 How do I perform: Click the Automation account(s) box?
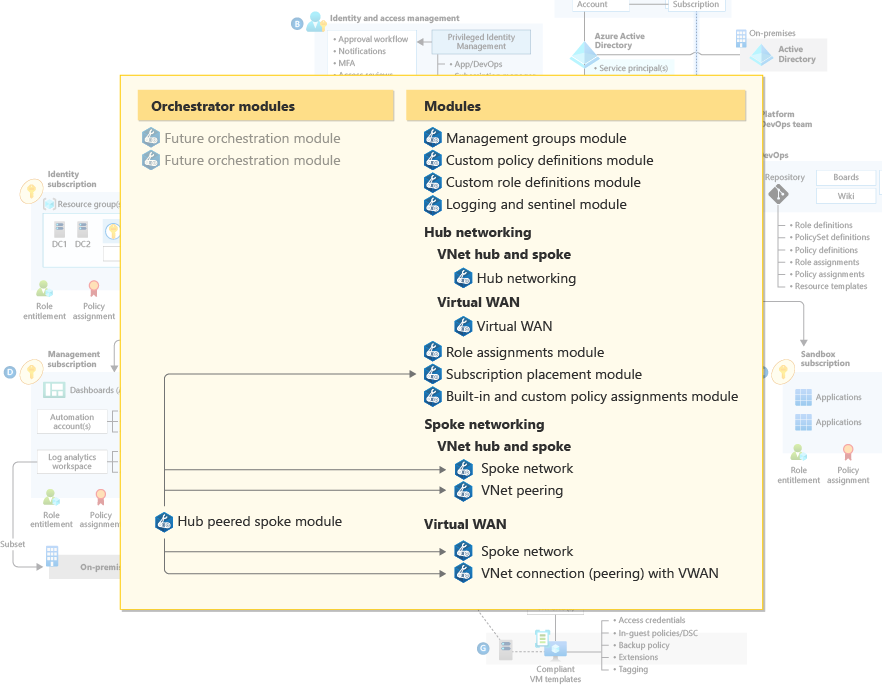pyautogui.click(x=71, y=421)
